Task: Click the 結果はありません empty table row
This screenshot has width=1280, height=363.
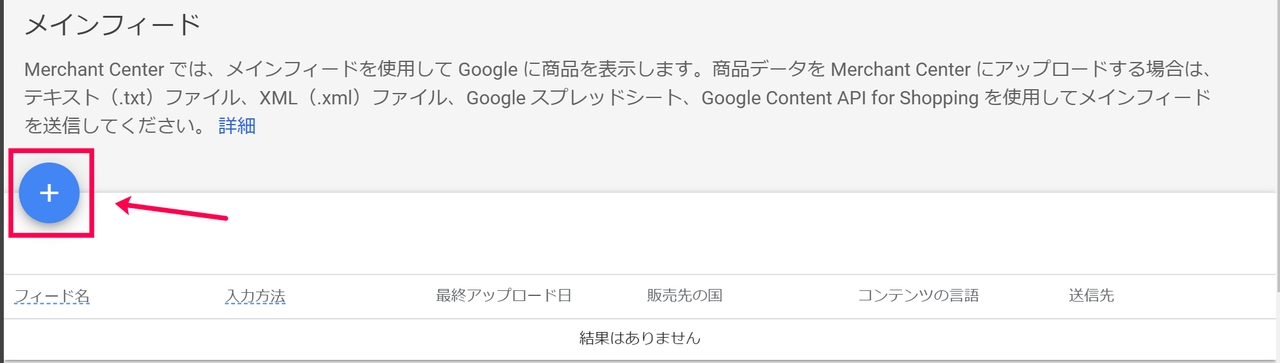Action: pyautogui.click(x=640, y=338)
